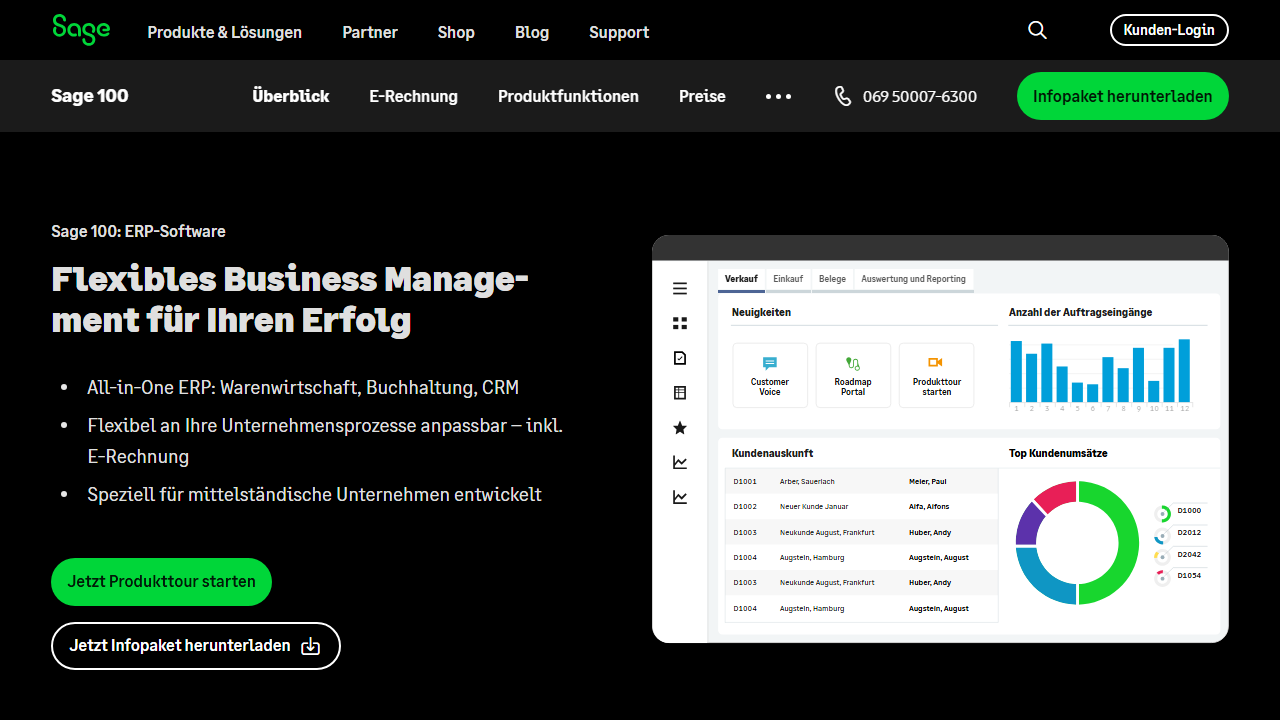The image size is (1280, 720).
Task: Click Kundenauskunft section heading
Action: [x=772, y=453]
